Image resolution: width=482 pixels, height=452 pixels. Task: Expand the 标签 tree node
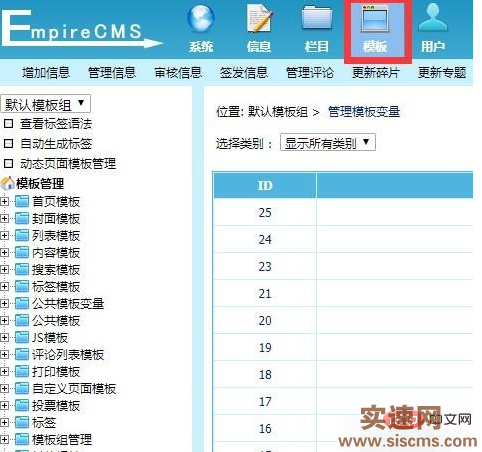tap(4, 423)
